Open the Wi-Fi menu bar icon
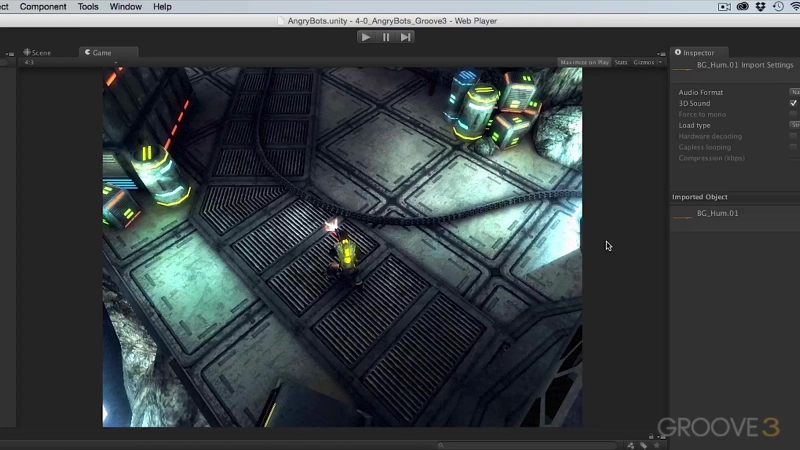This screenshot has height=450, width=800. click(x=795, y=7)
